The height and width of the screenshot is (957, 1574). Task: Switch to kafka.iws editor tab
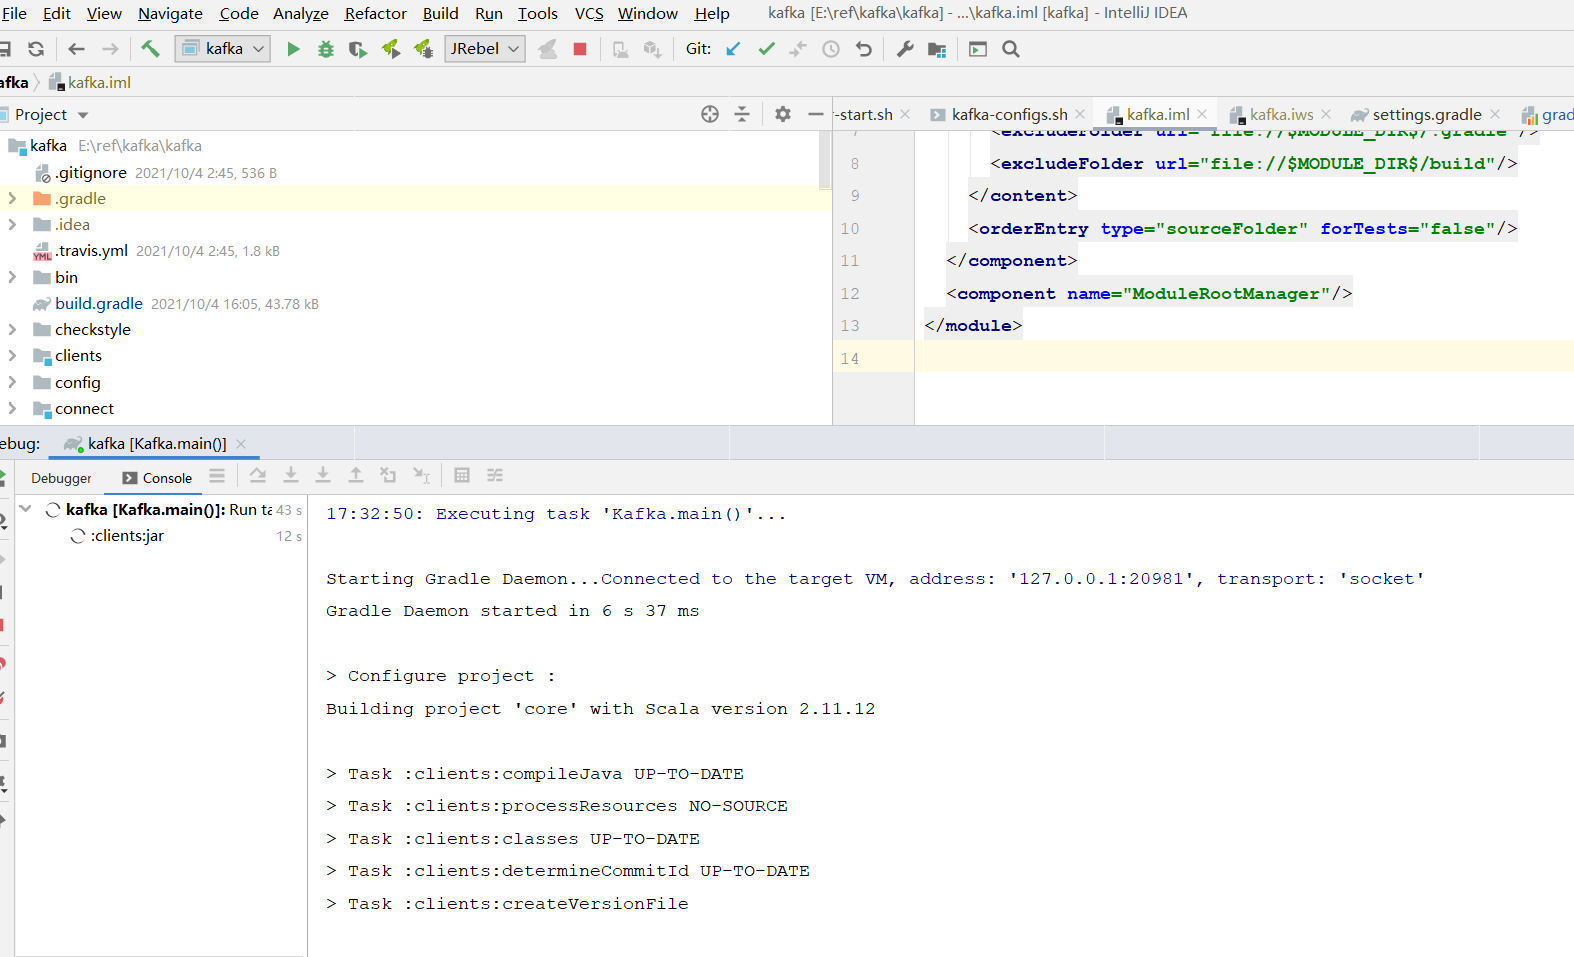(1281, 114)
